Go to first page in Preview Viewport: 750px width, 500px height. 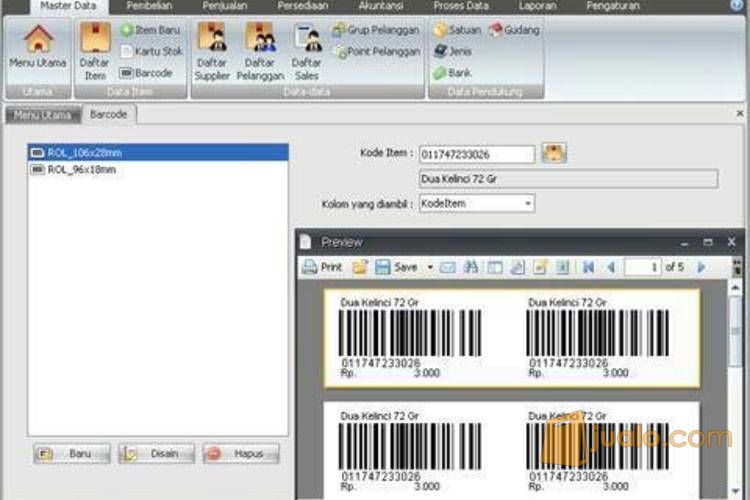click(x=588, y=267)
